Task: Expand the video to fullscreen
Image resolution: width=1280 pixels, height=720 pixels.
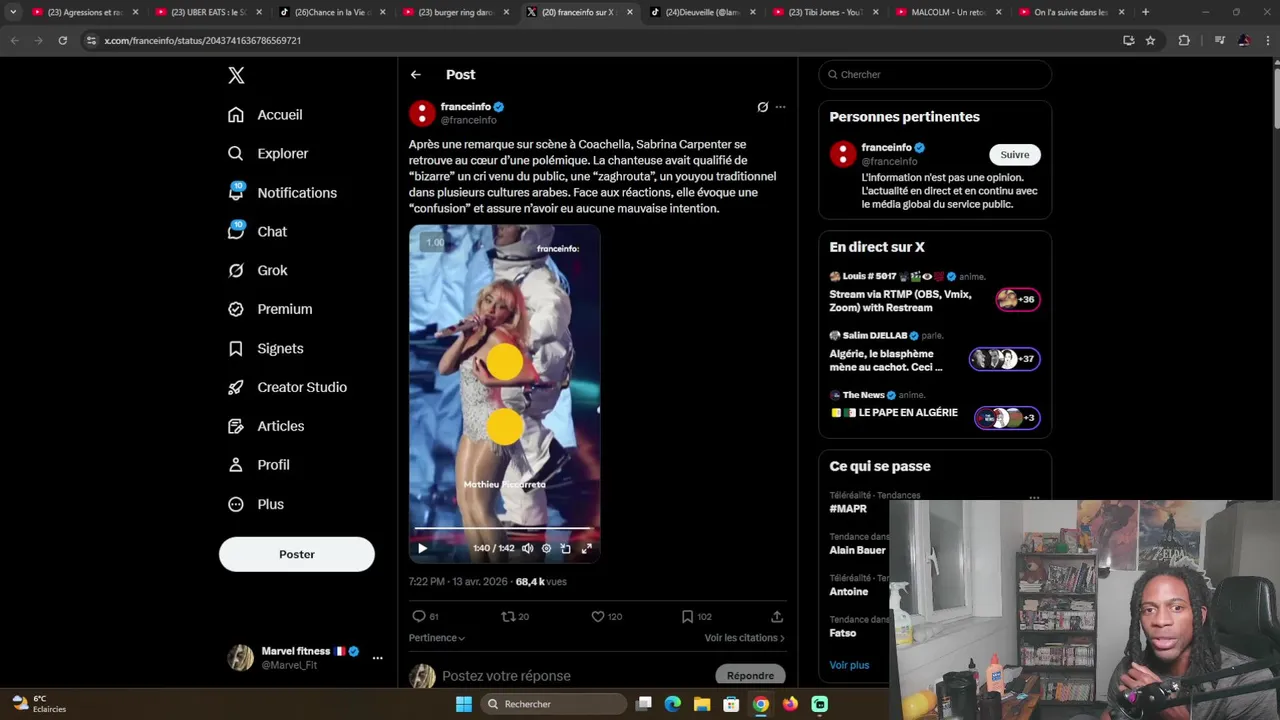Action: pos(587,548)
